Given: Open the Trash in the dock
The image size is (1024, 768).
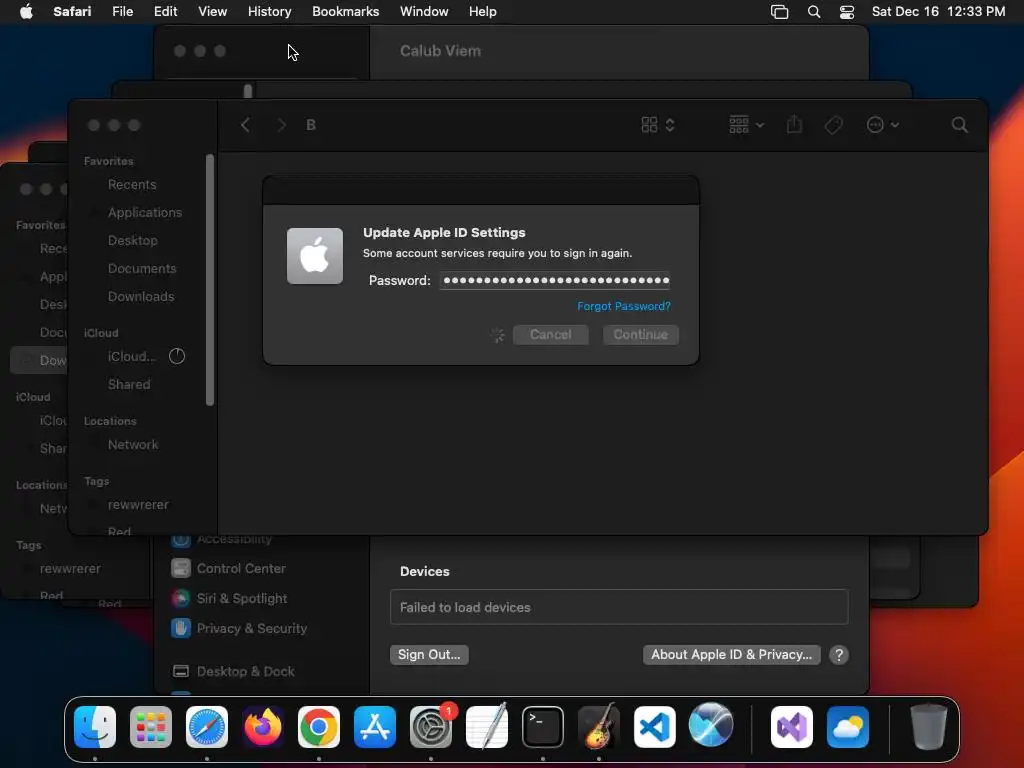Looking at the screenshot, I should tap(929, 727).
